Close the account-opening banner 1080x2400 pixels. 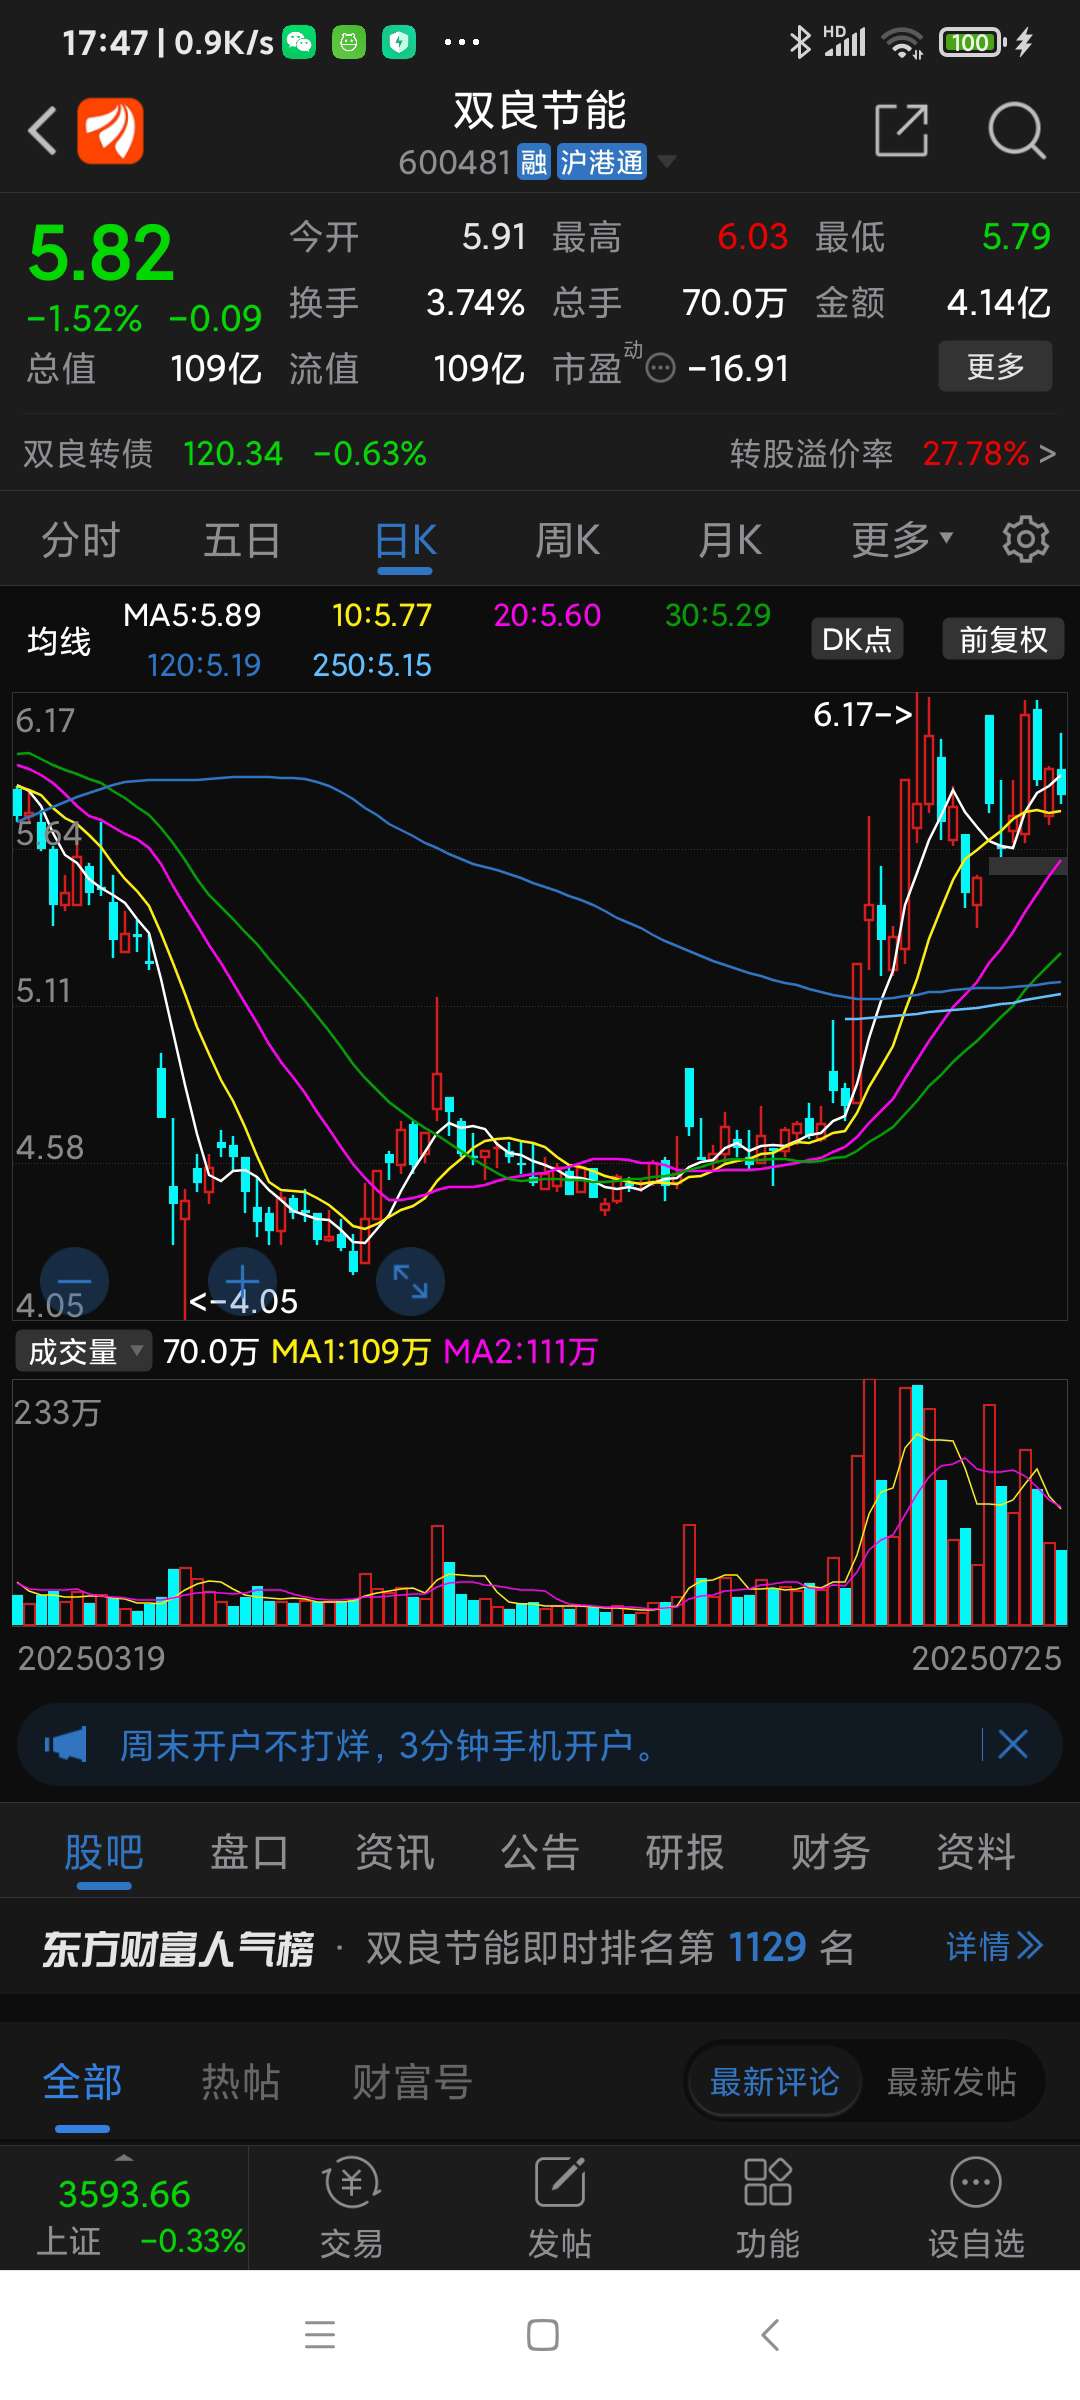pos(1013,1745)
